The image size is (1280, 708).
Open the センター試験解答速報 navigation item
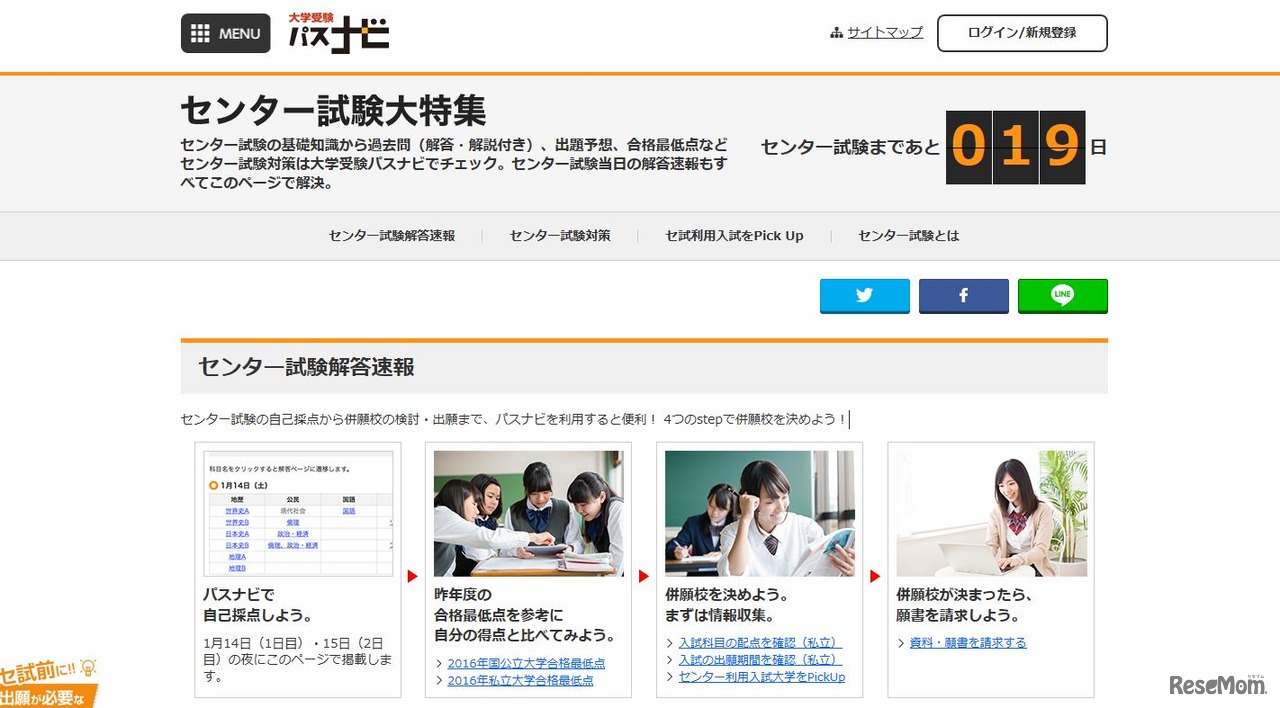[x=393, y=235]
